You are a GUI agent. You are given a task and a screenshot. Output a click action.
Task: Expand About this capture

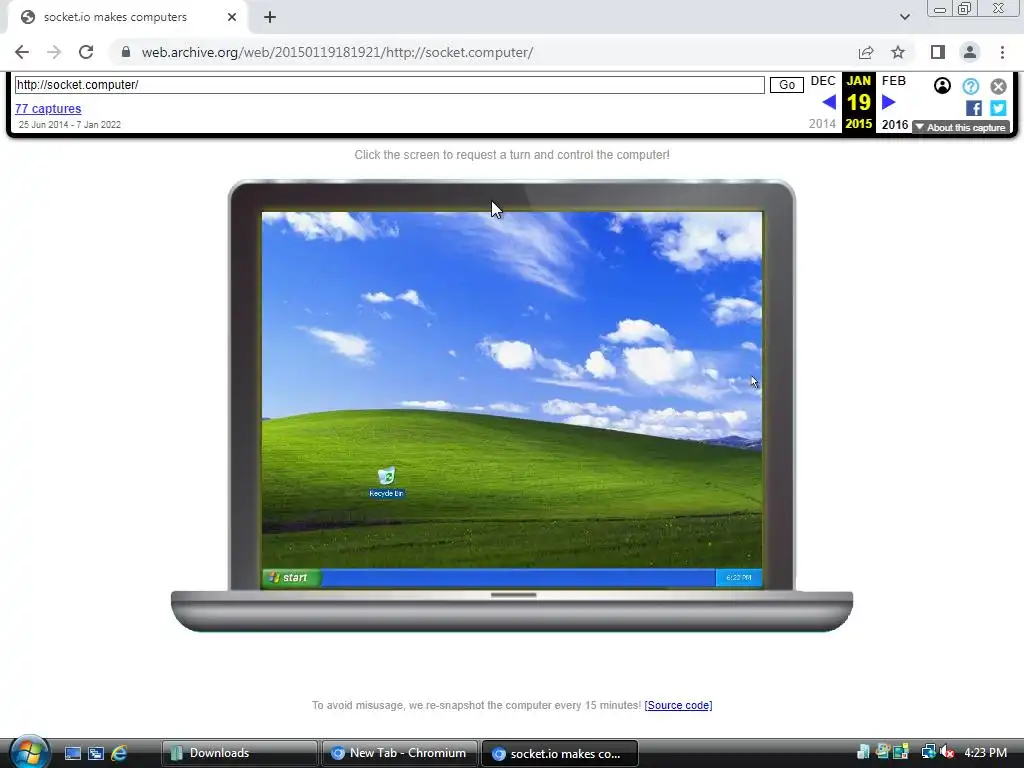tap(960, 127)
